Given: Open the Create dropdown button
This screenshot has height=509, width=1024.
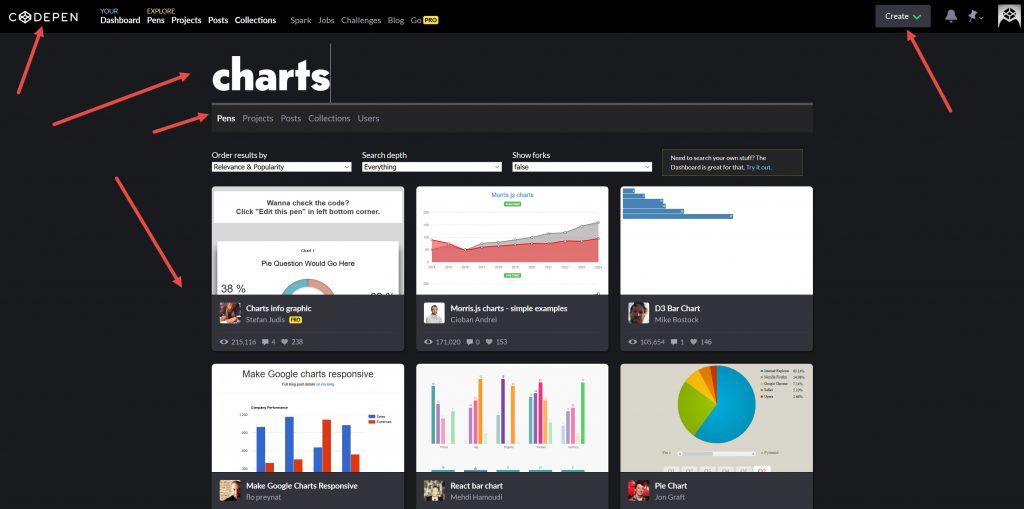Looking at the screenshot, I should click(x=902, y=16).
